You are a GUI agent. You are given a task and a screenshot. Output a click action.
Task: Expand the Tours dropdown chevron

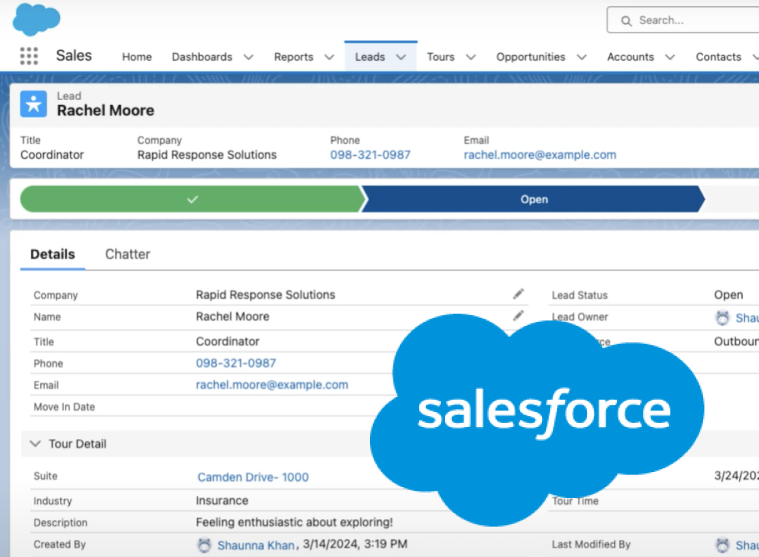[x=471, y=57]
